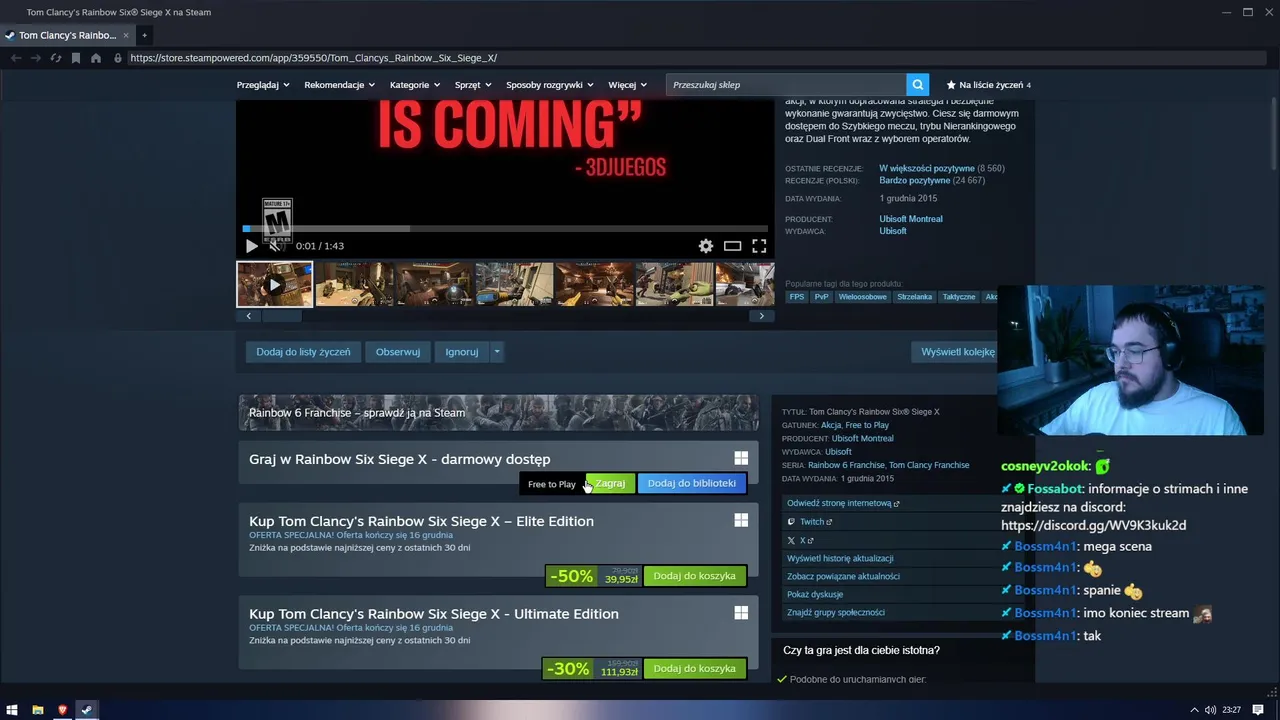Screen dimensions: 1280x720
Task: Play the trailer video
Action: click(251, 246)
